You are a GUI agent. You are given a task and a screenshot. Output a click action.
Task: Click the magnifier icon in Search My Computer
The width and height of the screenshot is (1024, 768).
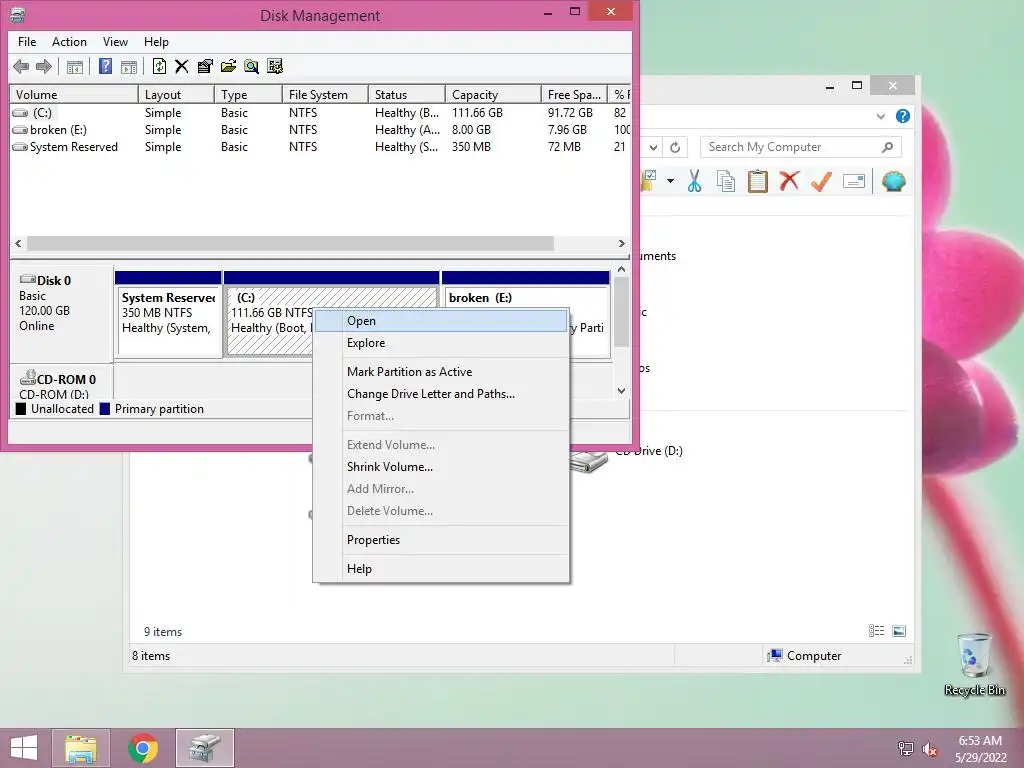point(887,148)
